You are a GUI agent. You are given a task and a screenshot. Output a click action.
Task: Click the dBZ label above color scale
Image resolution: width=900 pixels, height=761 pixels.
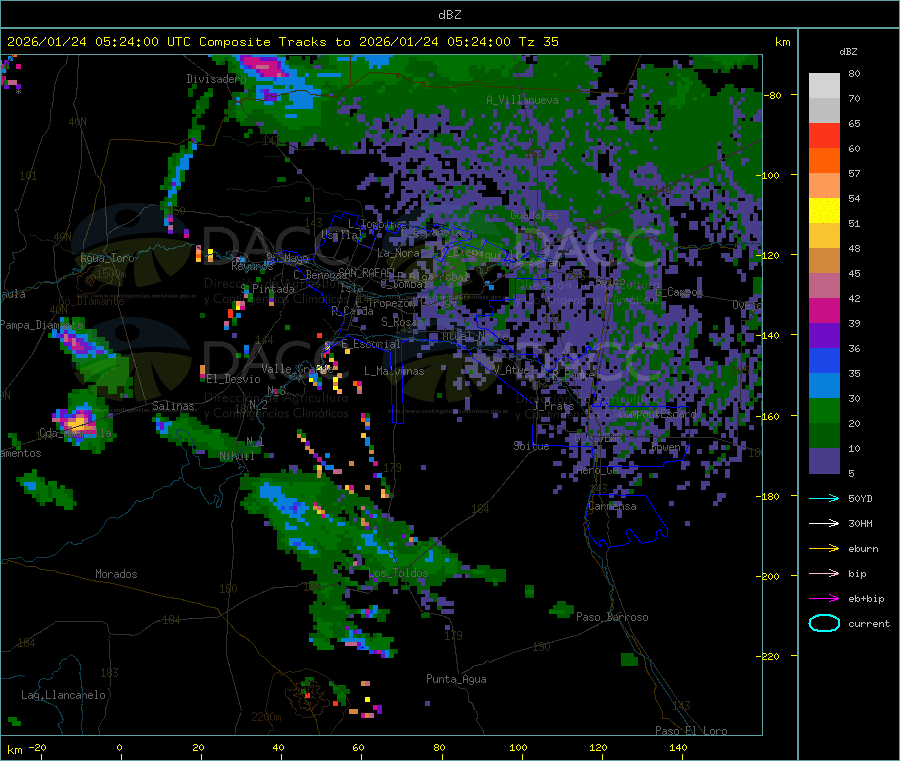848,52
